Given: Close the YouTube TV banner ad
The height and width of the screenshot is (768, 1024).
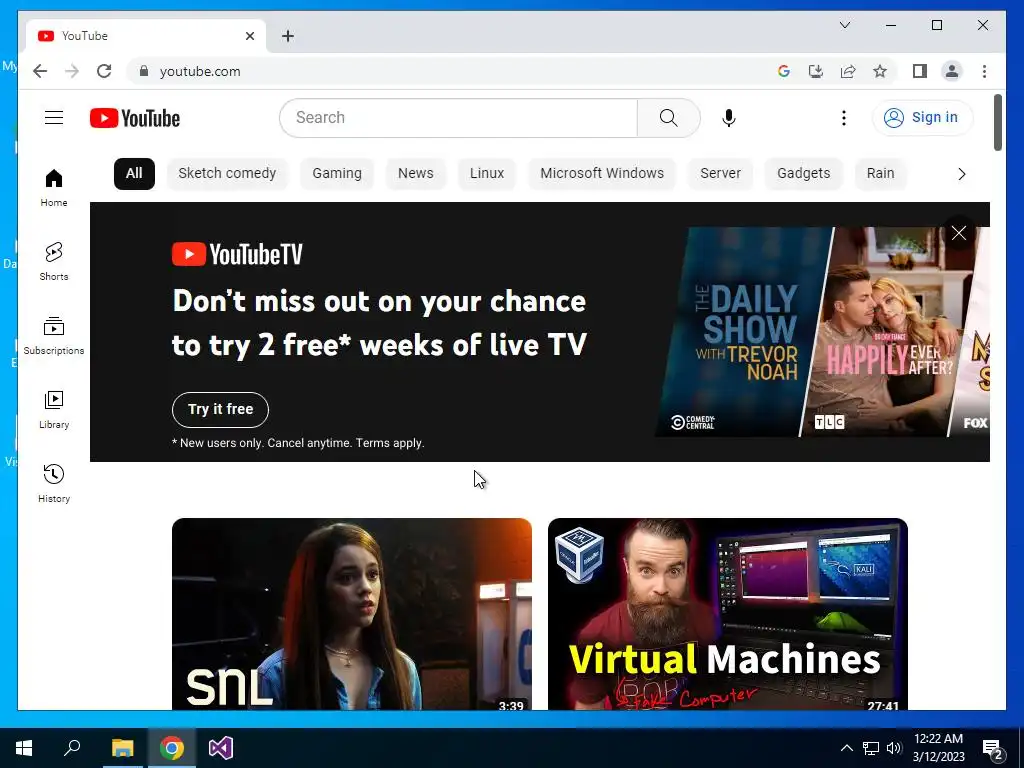Looking at the screenshot, I should [x=959, y=233].
